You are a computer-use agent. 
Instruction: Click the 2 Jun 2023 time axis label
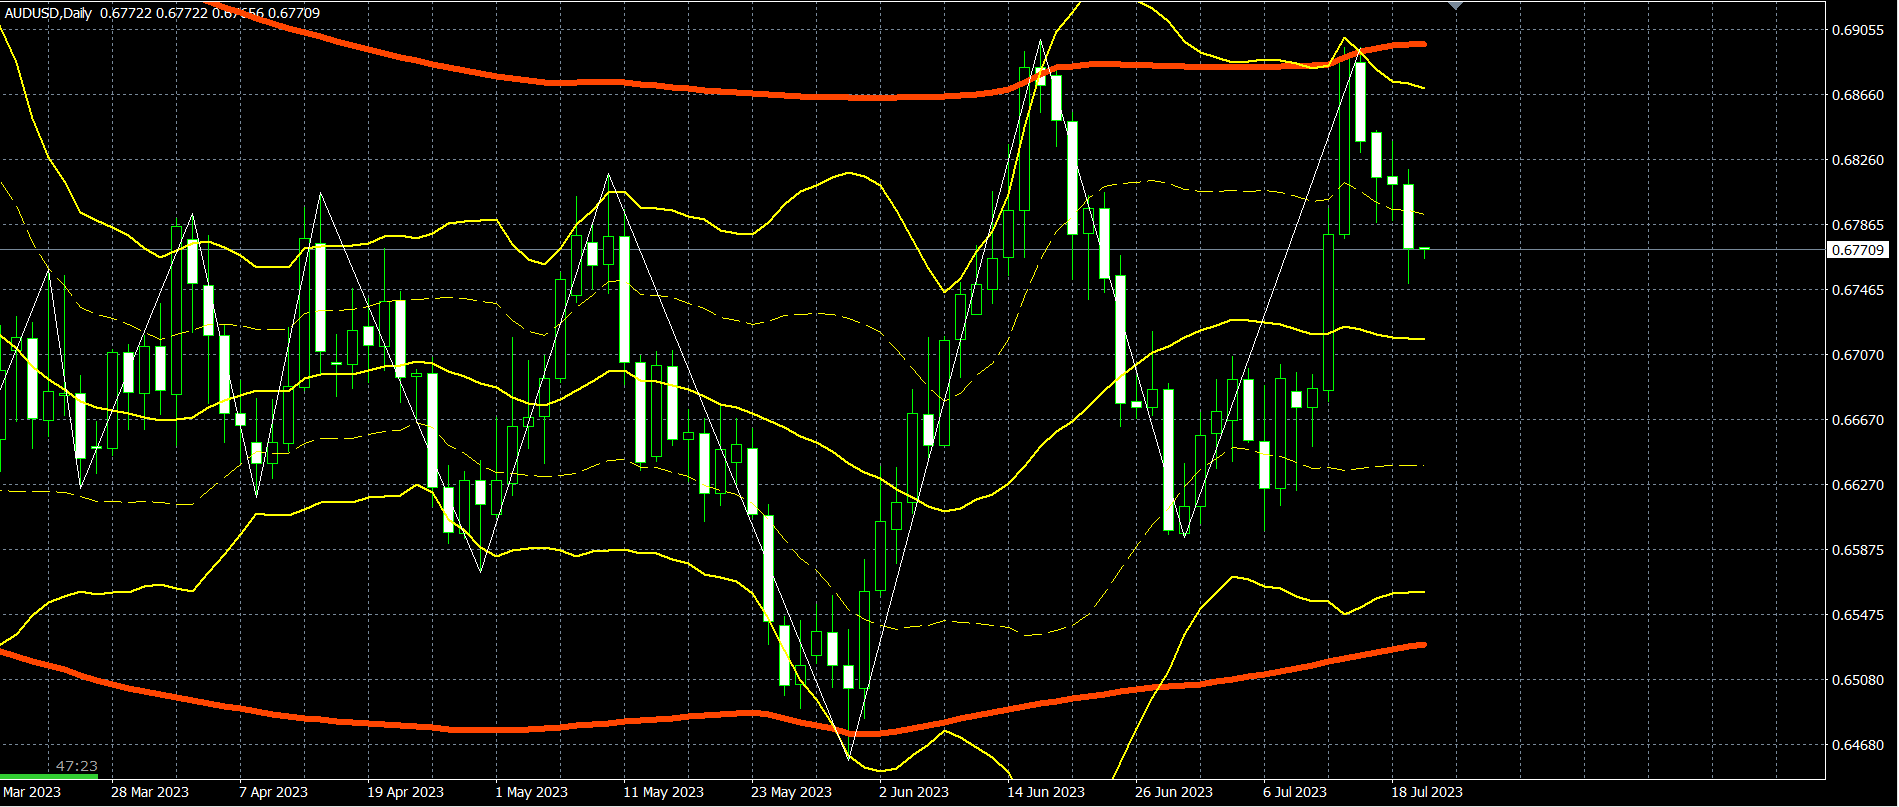tap(914, 792)
